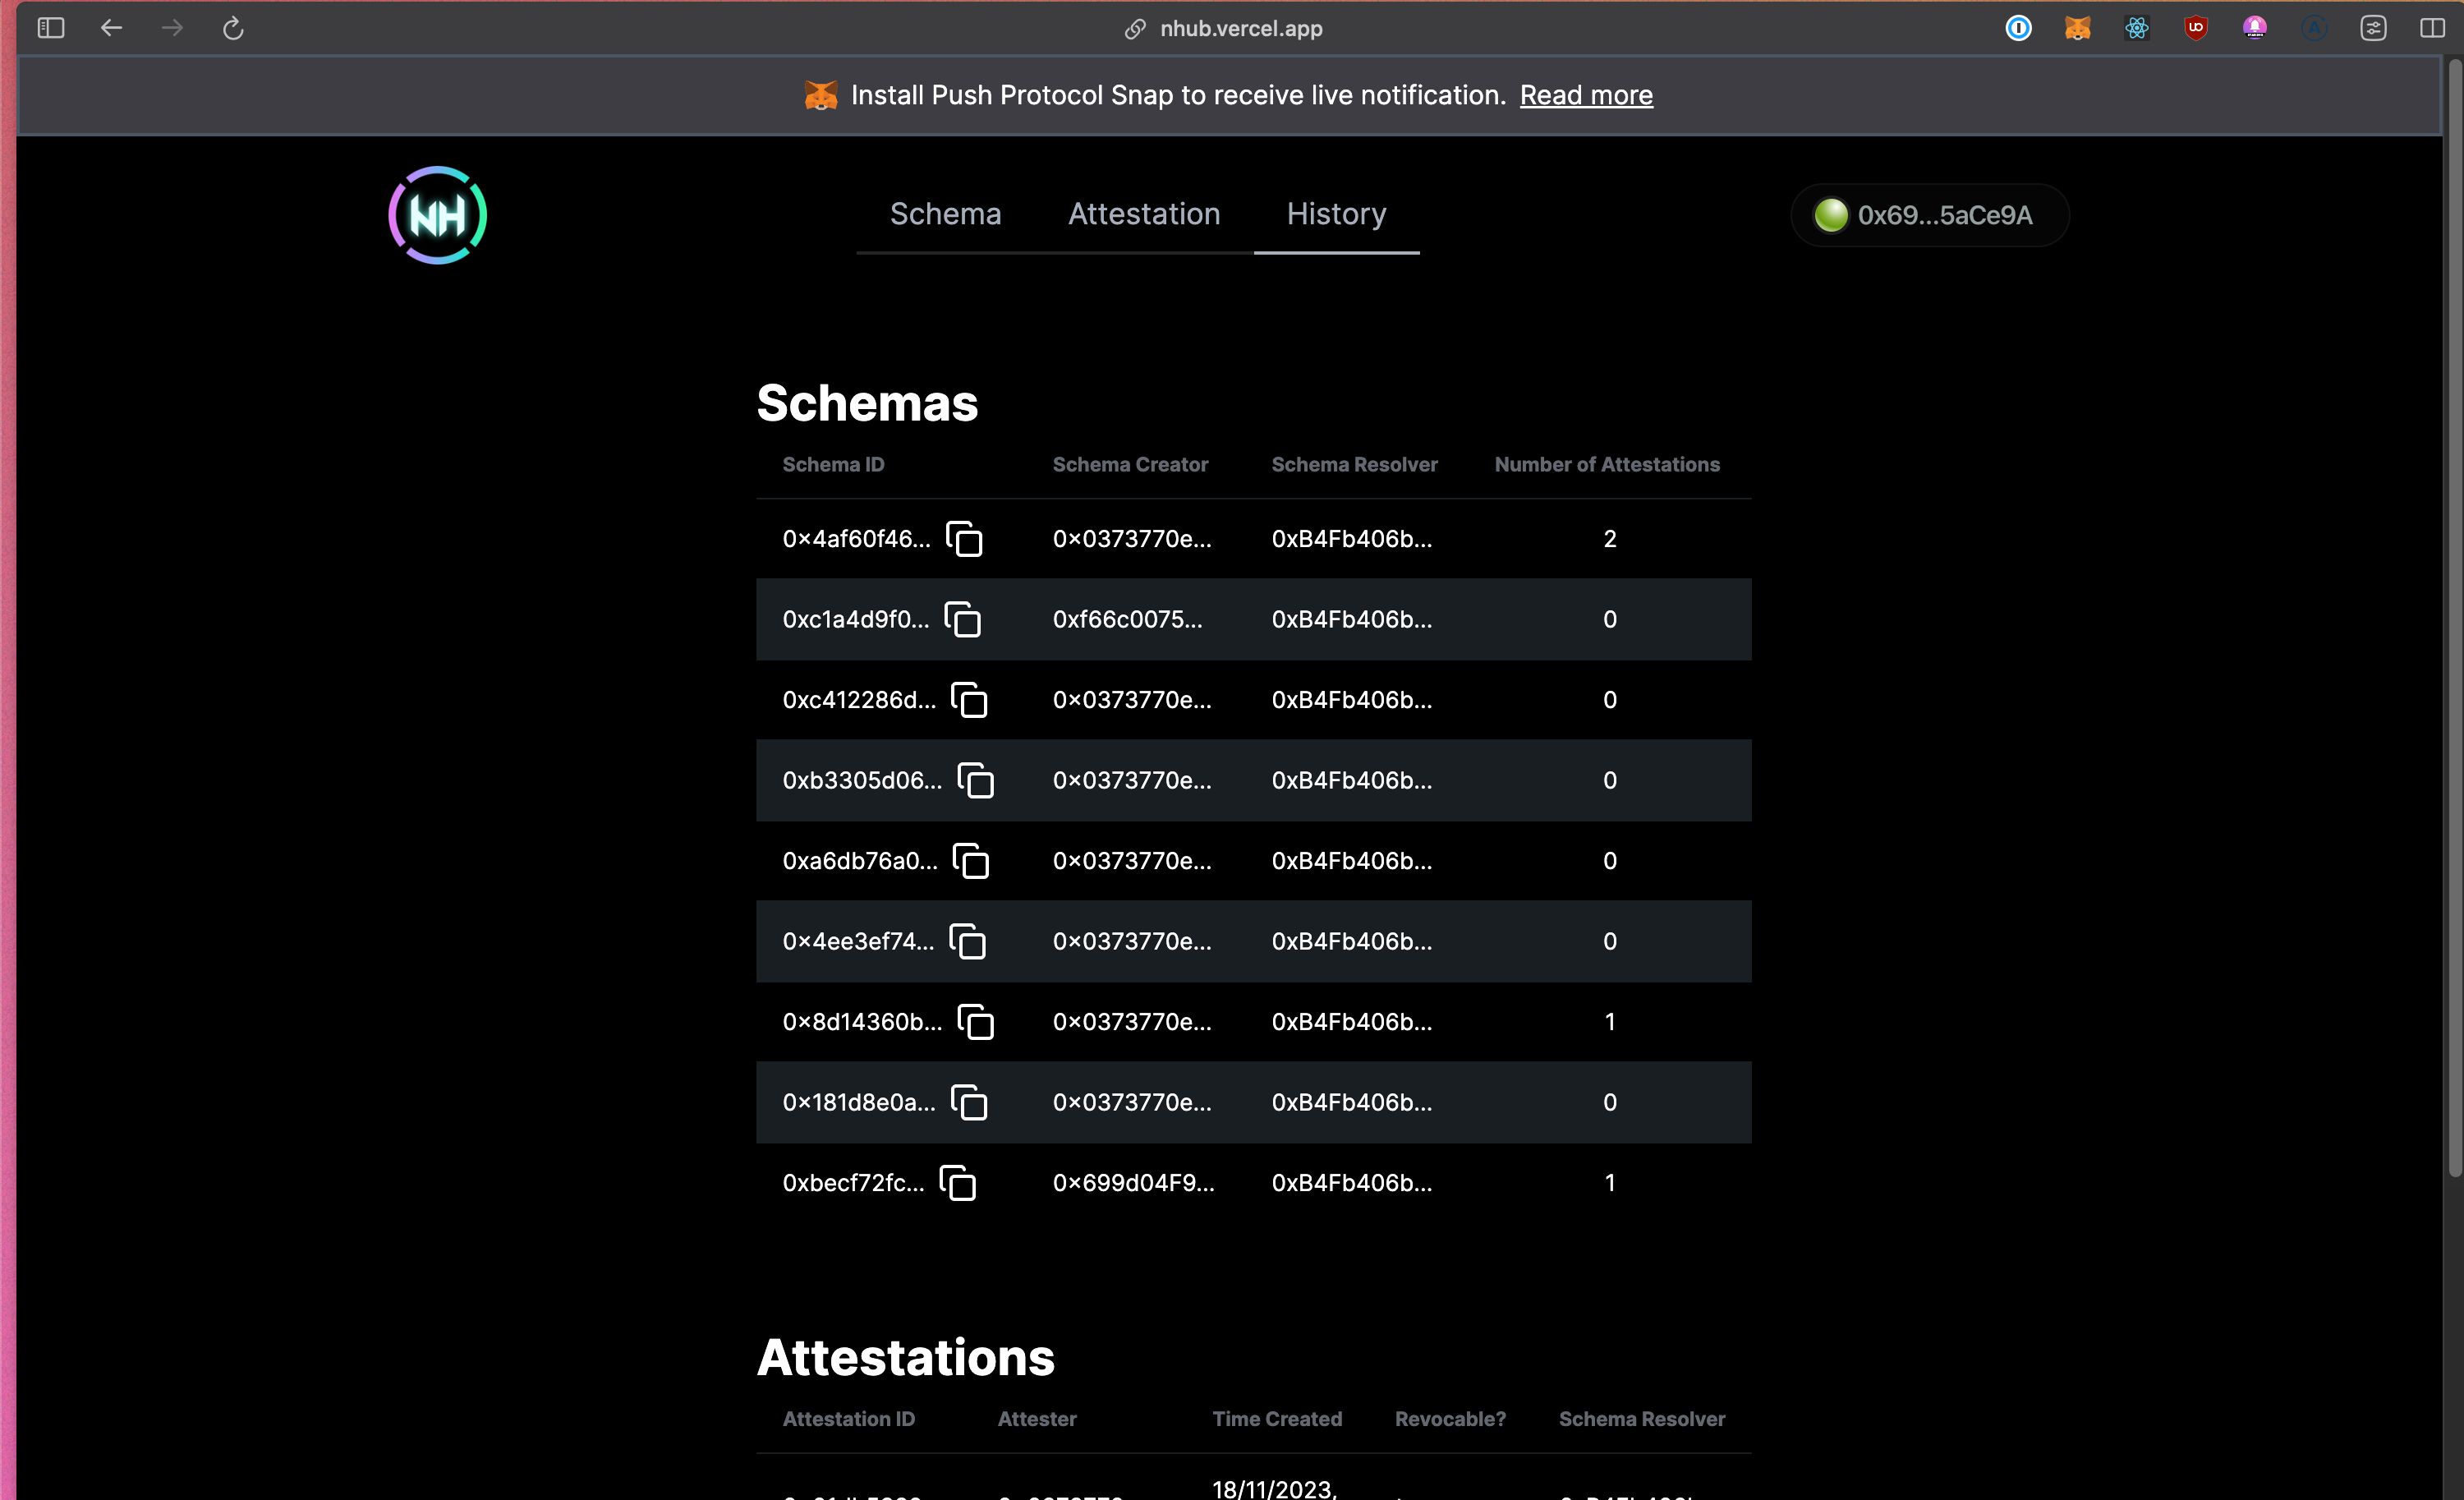
Task: Toggle the split view icon
Action: click(x=2432, y=28)
